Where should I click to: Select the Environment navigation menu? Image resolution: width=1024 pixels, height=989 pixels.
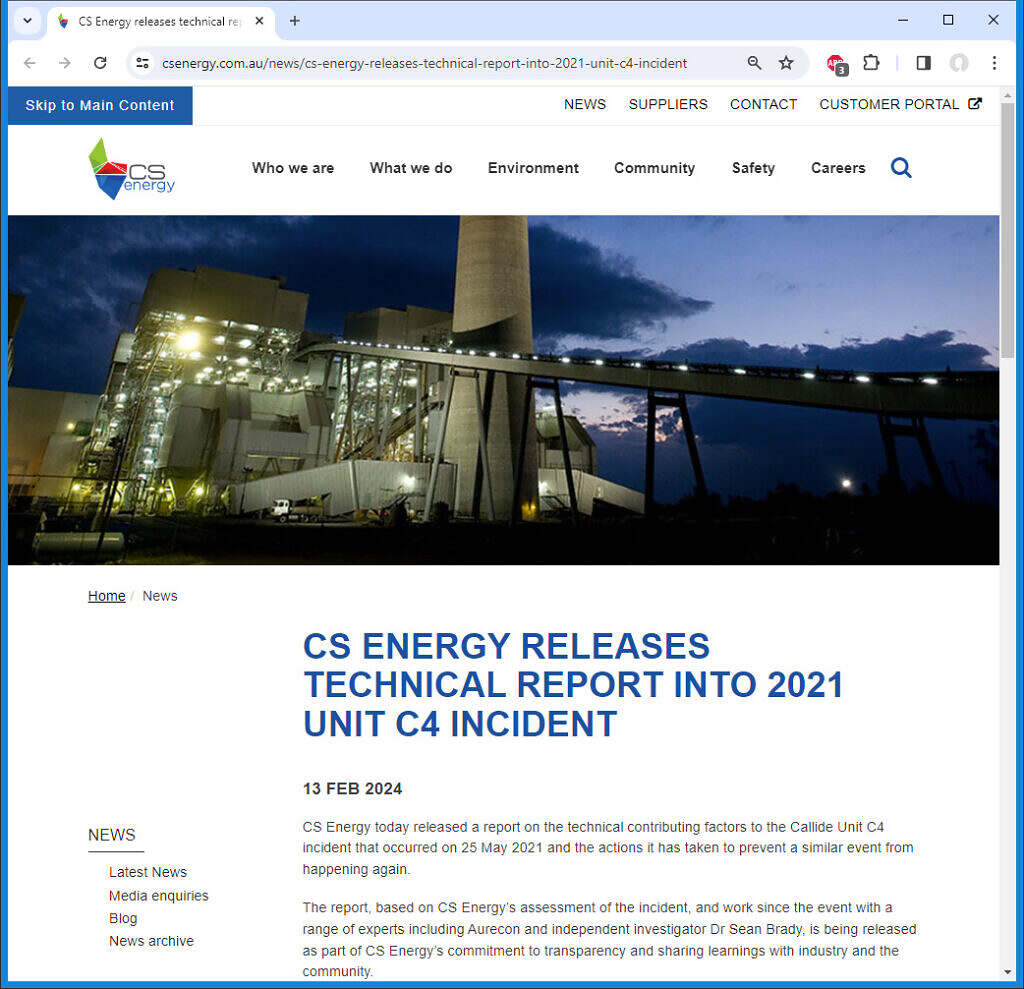(533, 168)
